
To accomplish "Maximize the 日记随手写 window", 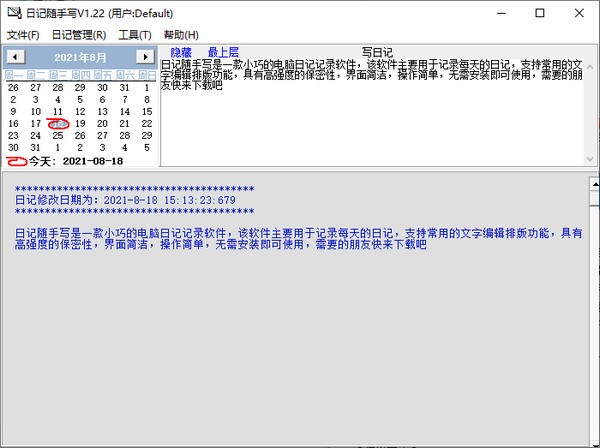I will (x=540, y=13).
